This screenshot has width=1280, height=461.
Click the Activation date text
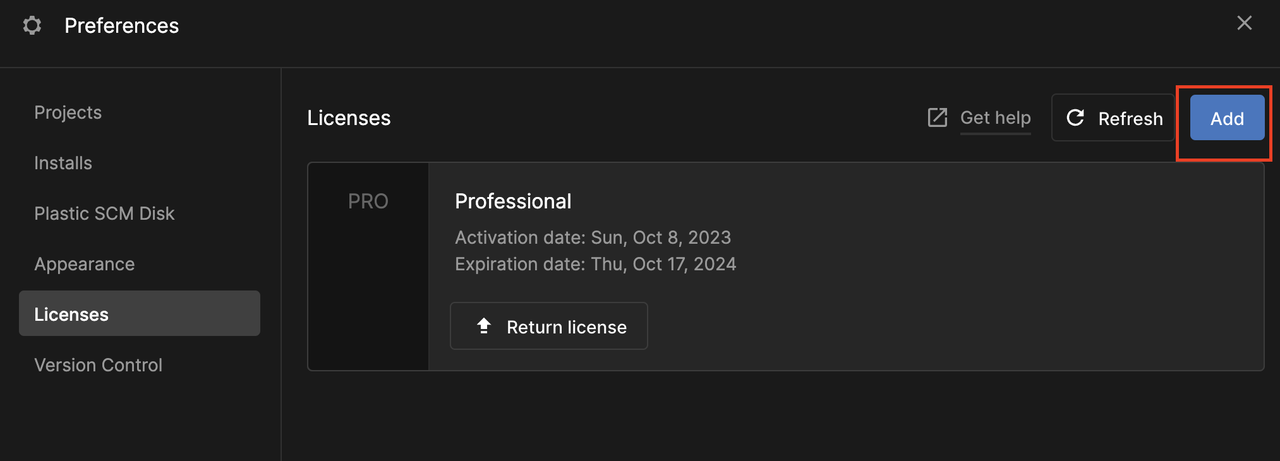(x=593, y=238)
